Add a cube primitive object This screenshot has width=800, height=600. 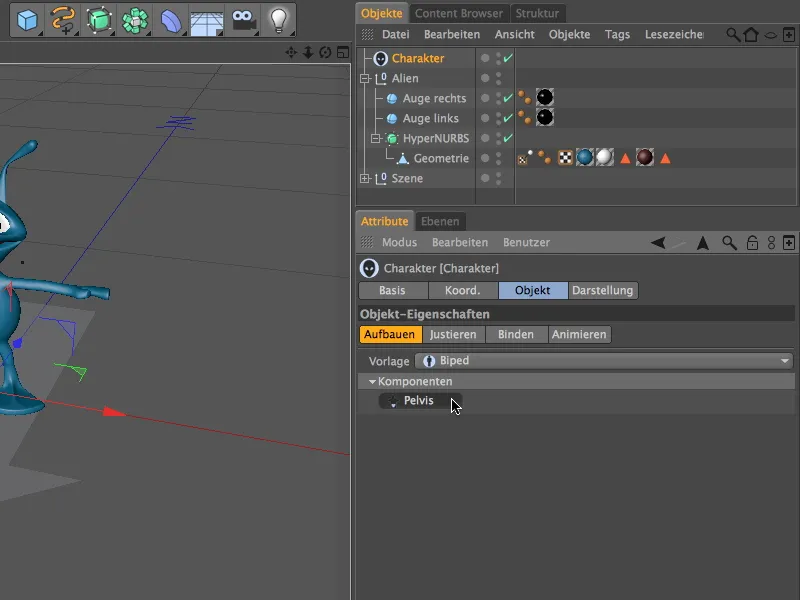[x=28, y=20]
